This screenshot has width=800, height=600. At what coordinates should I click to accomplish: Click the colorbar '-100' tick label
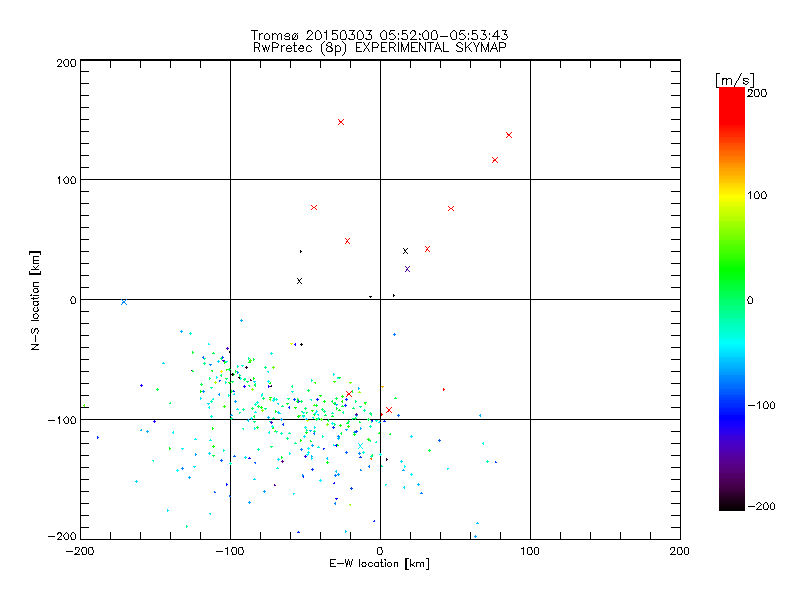tap(761, 405)
